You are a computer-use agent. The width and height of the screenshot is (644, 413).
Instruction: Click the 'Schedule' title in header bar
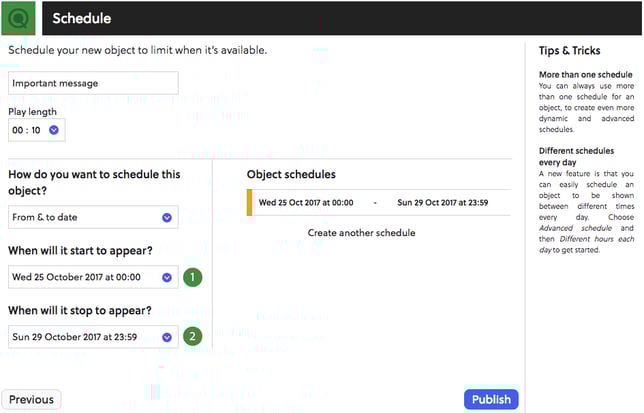point(81,19)
